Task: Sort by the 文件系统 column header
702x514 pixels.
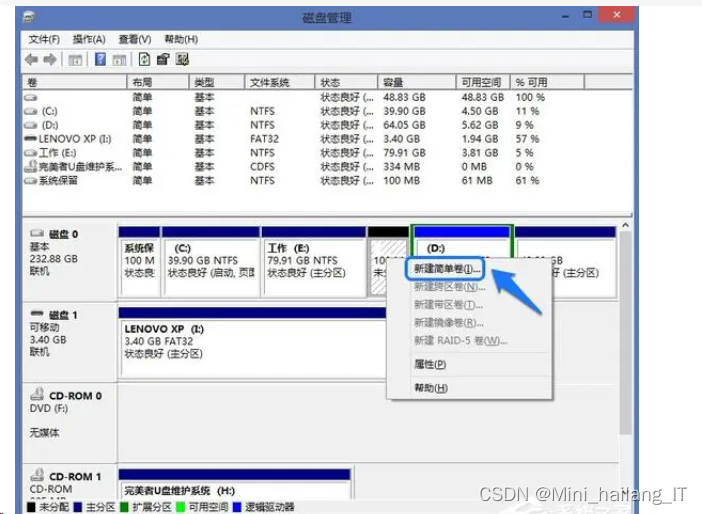Action: [280, 82]
